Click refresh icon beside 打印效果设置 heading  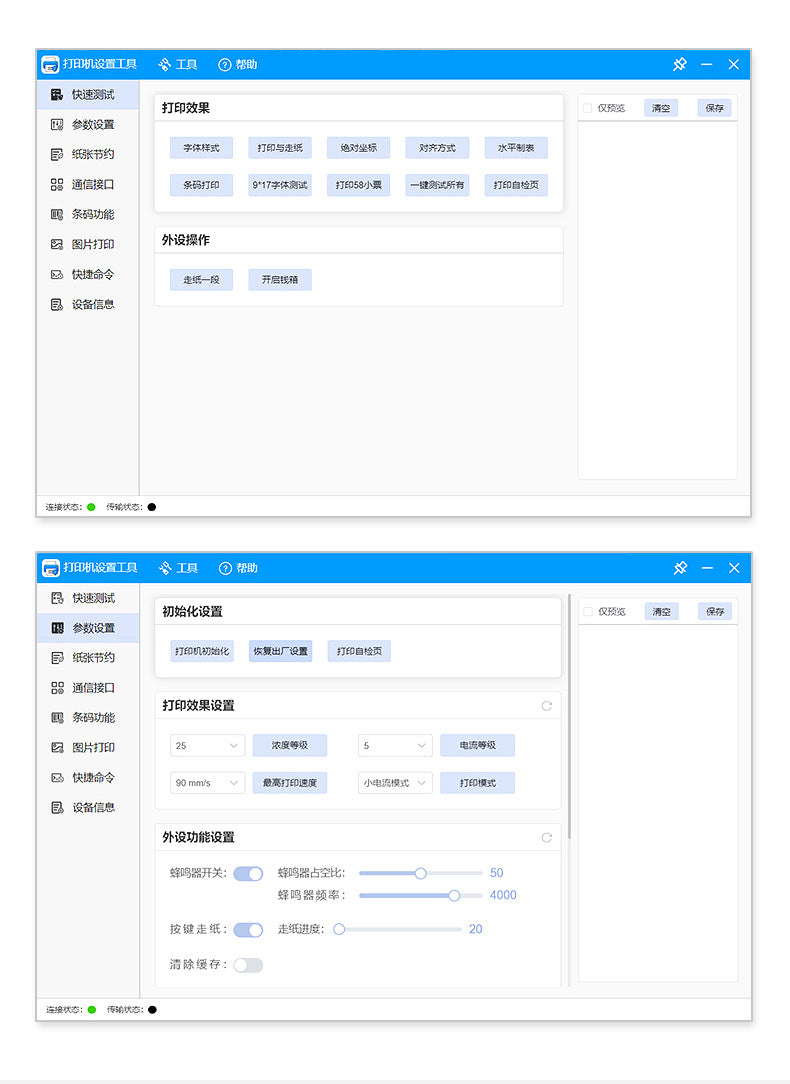click(x=547, y=706)
